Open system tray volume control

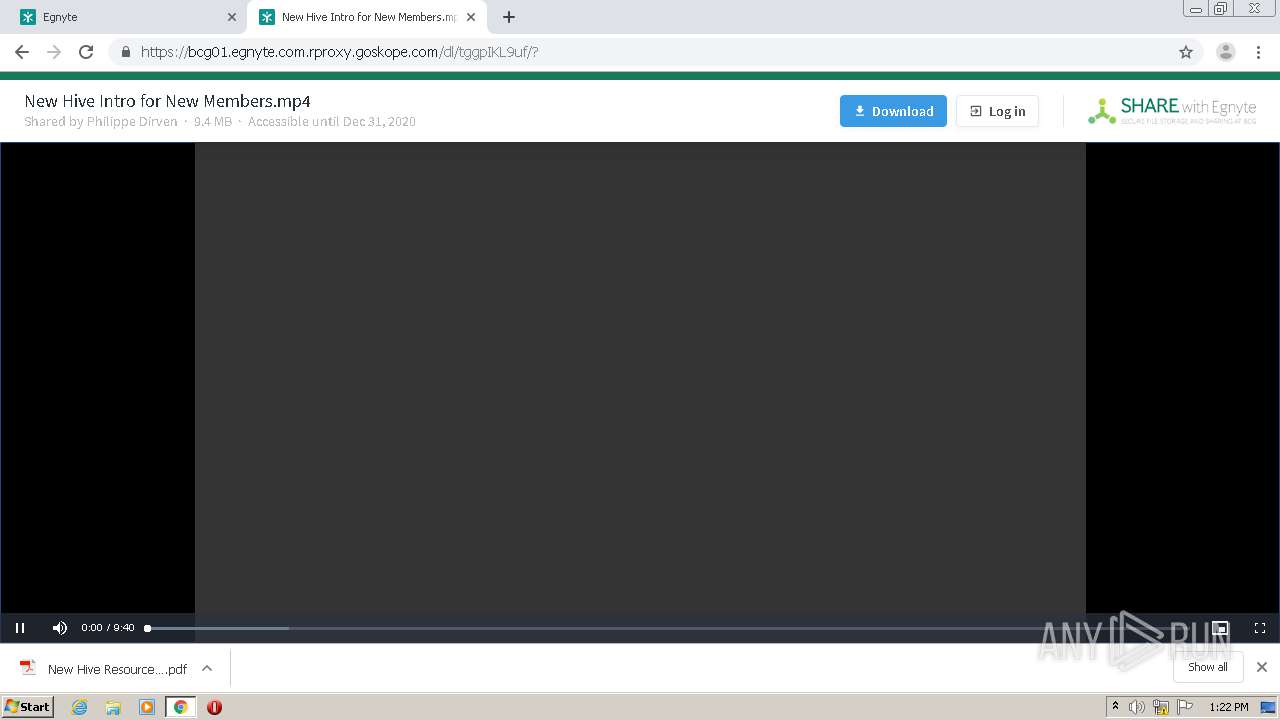1137,707
